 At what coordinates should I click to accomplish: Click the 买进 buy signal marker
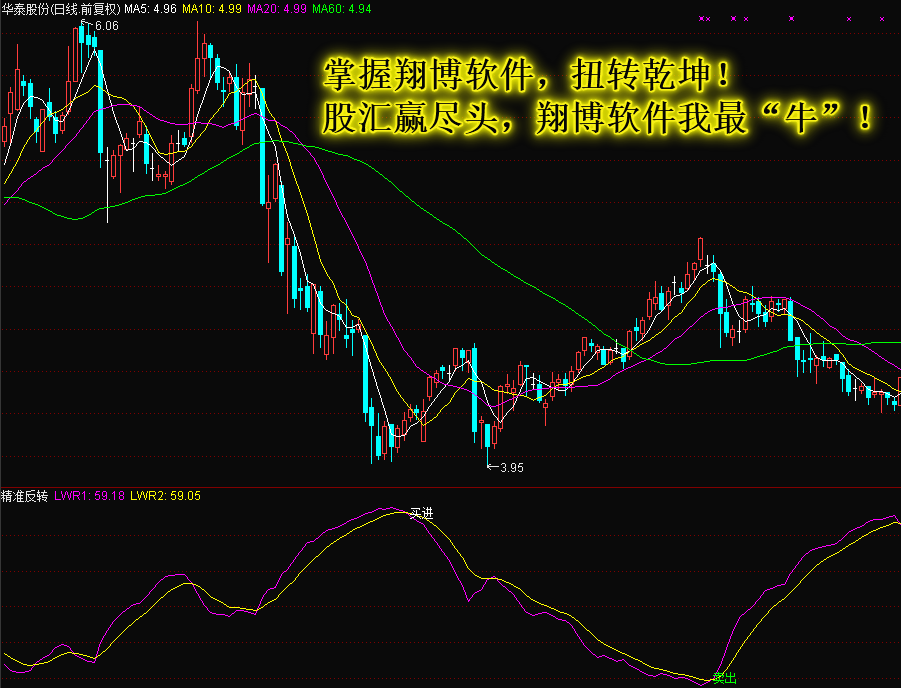tap(421, 513)
